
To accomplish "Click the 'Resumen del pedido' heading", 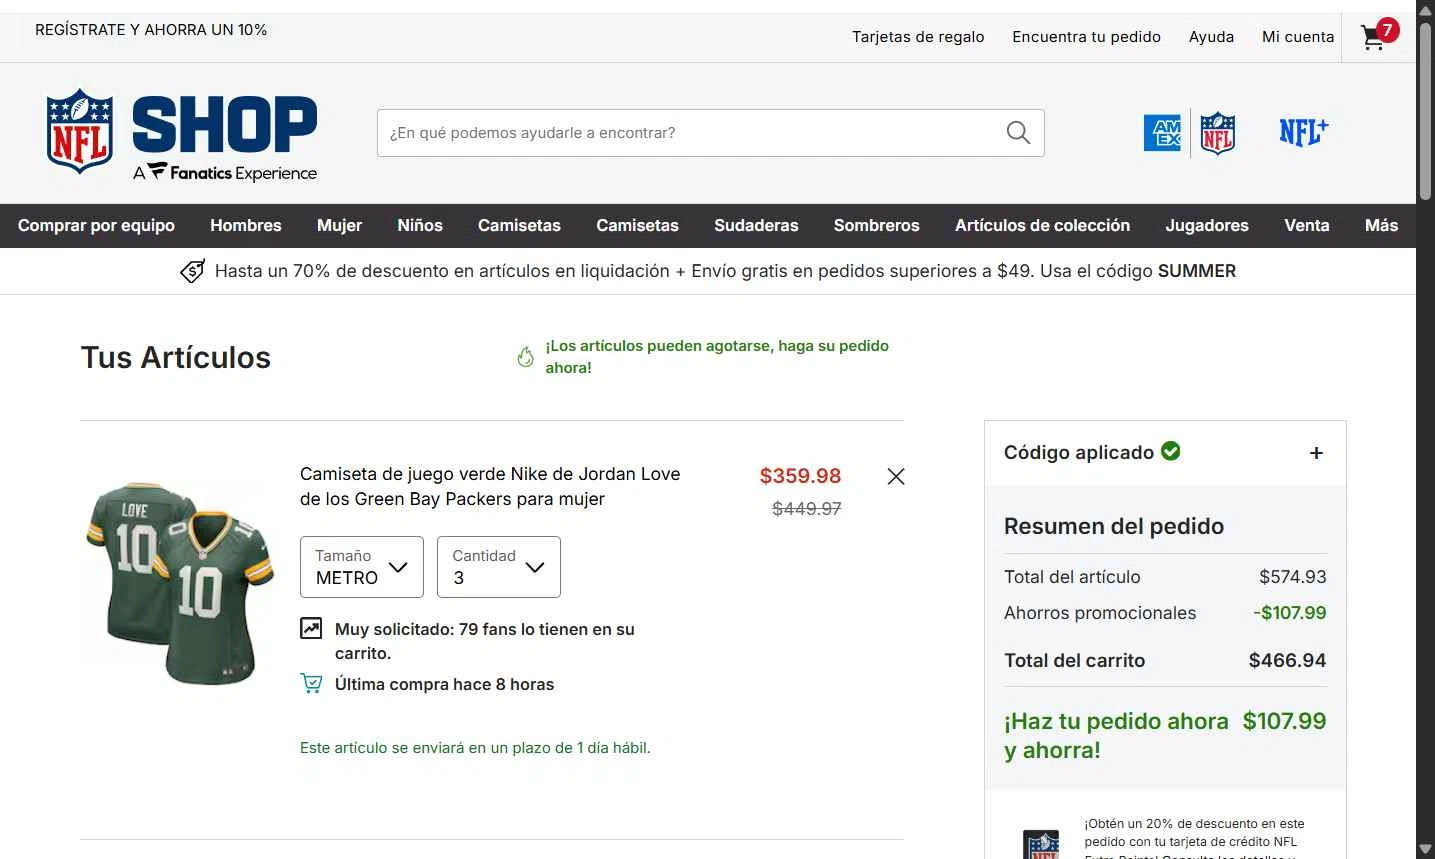I will click(x=1114, y=526).
